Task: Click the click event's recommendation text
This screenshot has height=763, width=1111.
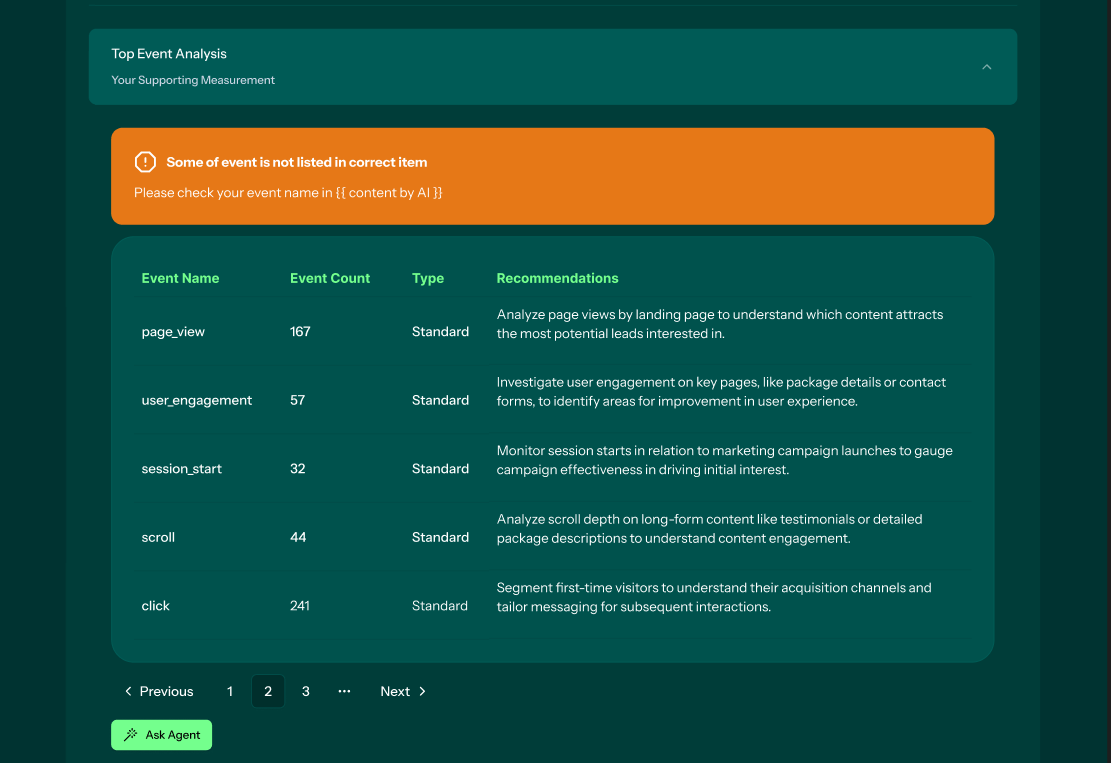Action: pyautogui.click(x=714, y=597)
